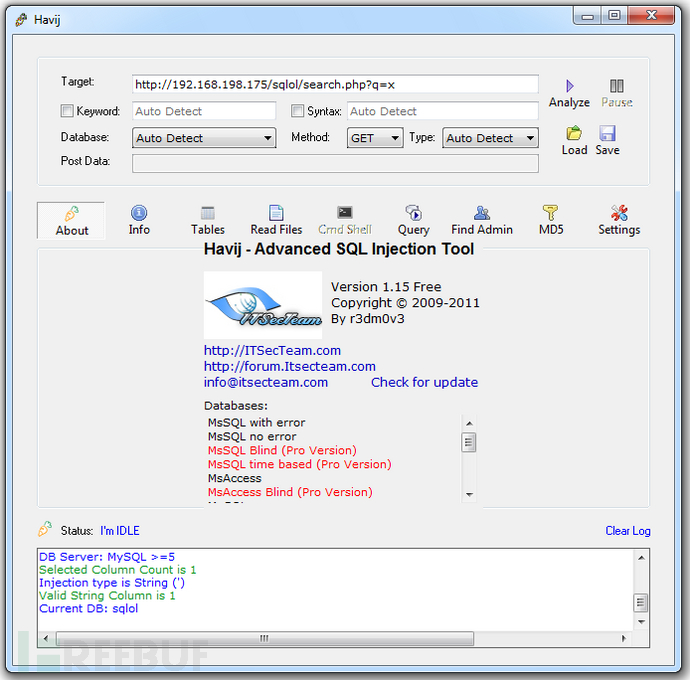Open the http://ITSecTeam.com link

coord(272,350)
